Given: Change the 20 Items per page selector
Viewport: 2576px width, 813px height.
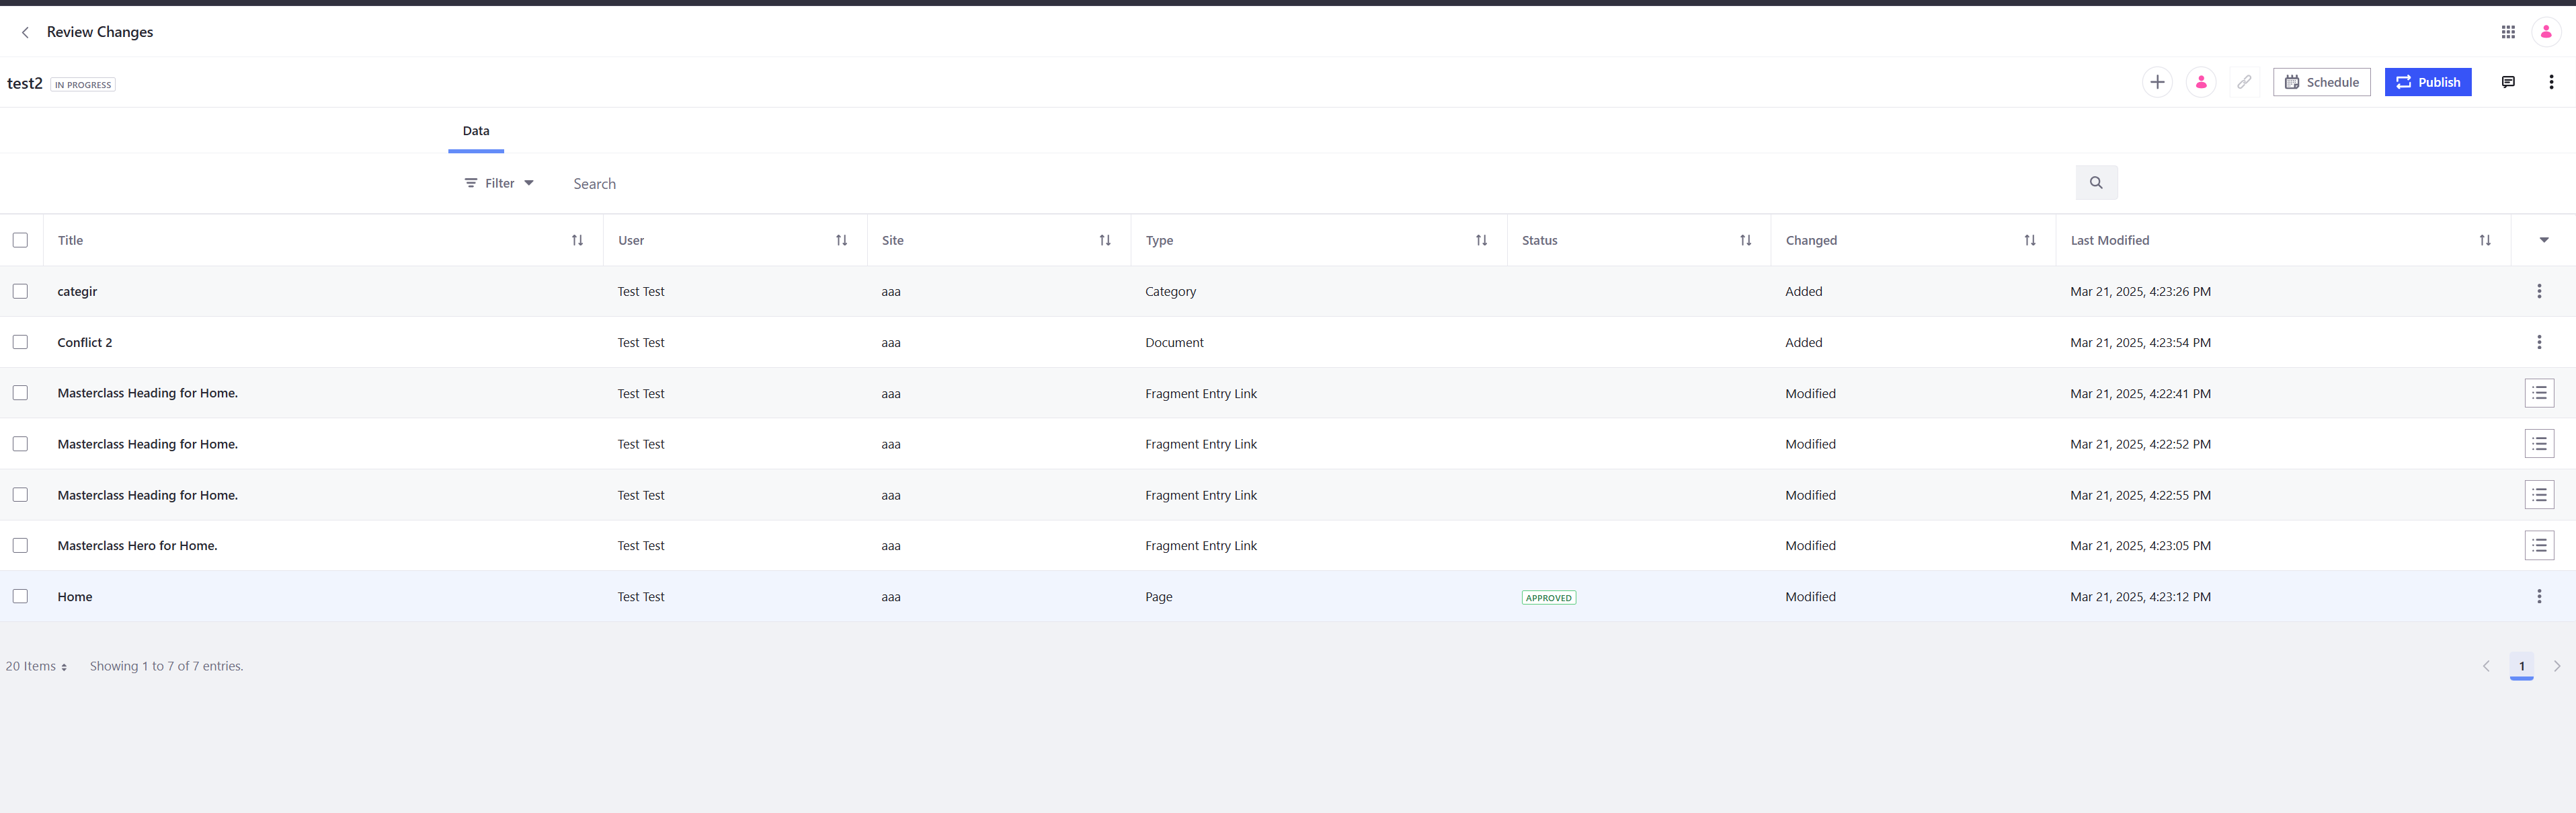Looking at the screenshot, I should (x=36, y=666).
